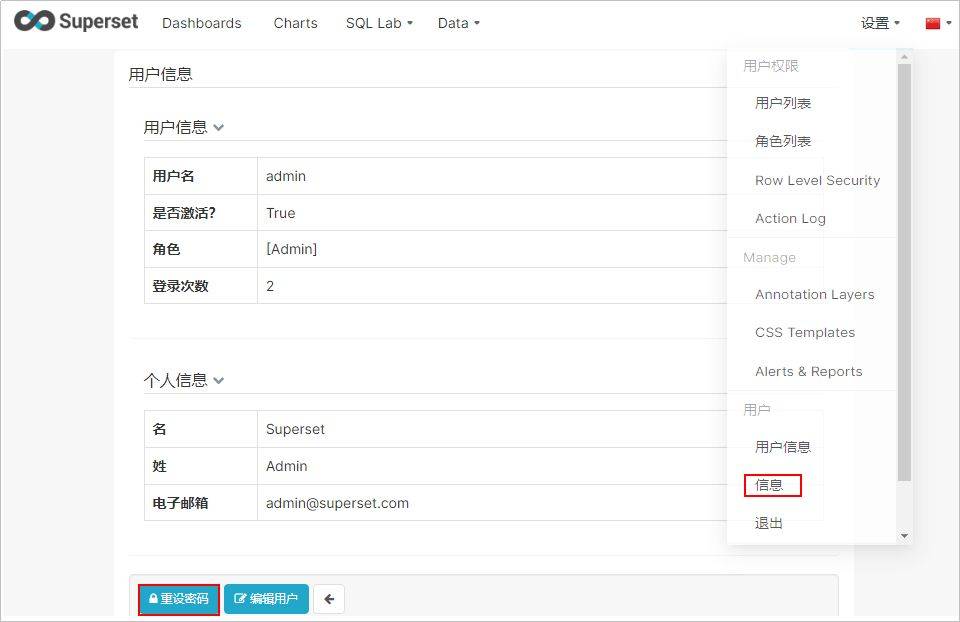960x622 pixels.
Task: Click the back arrow button
Action: click(329, 599)
